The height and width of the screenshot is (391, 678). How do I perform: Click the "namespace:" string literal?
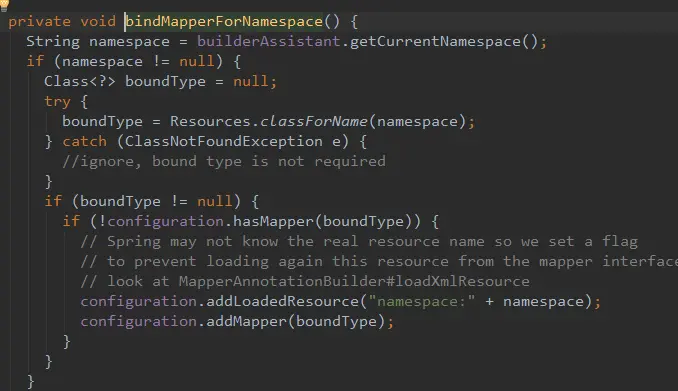point(422,301)
